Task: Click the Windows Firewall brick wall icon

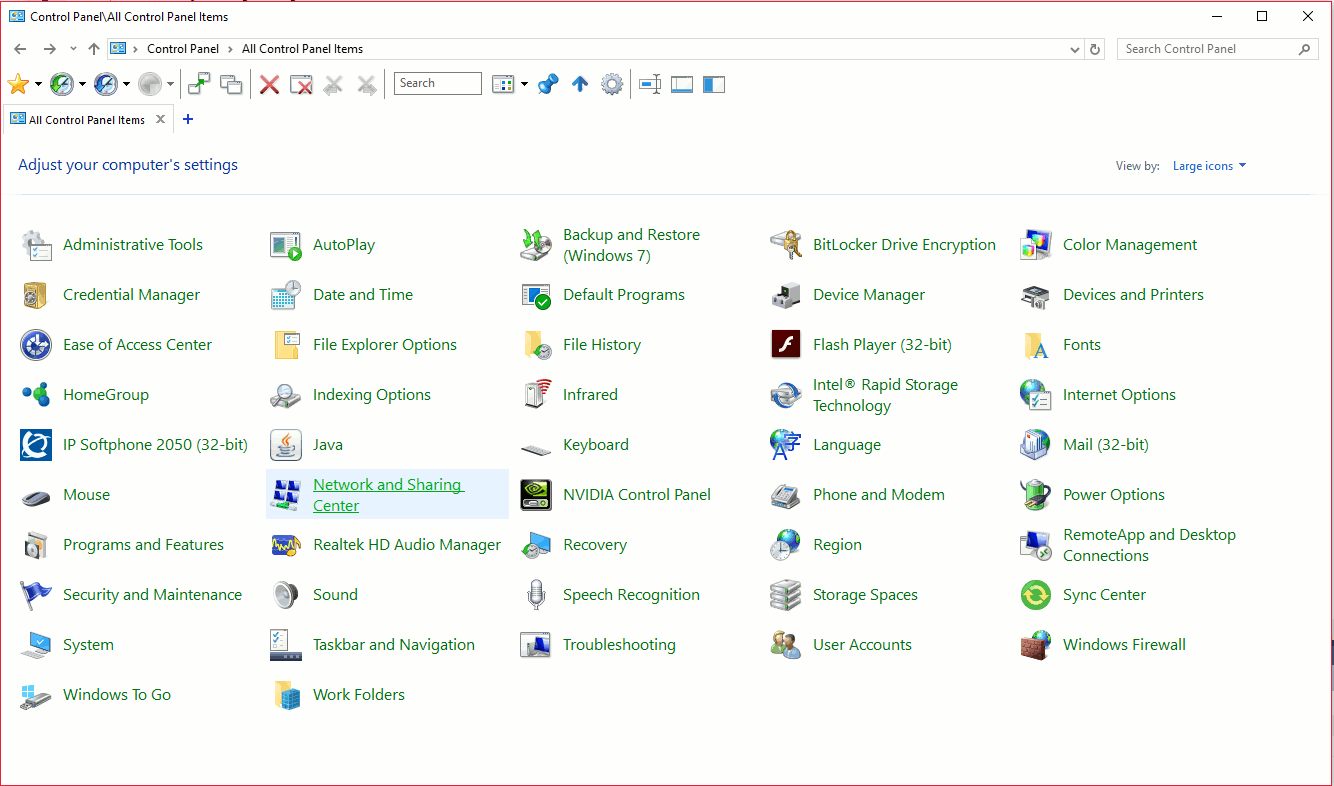Action: (1036, 645)
